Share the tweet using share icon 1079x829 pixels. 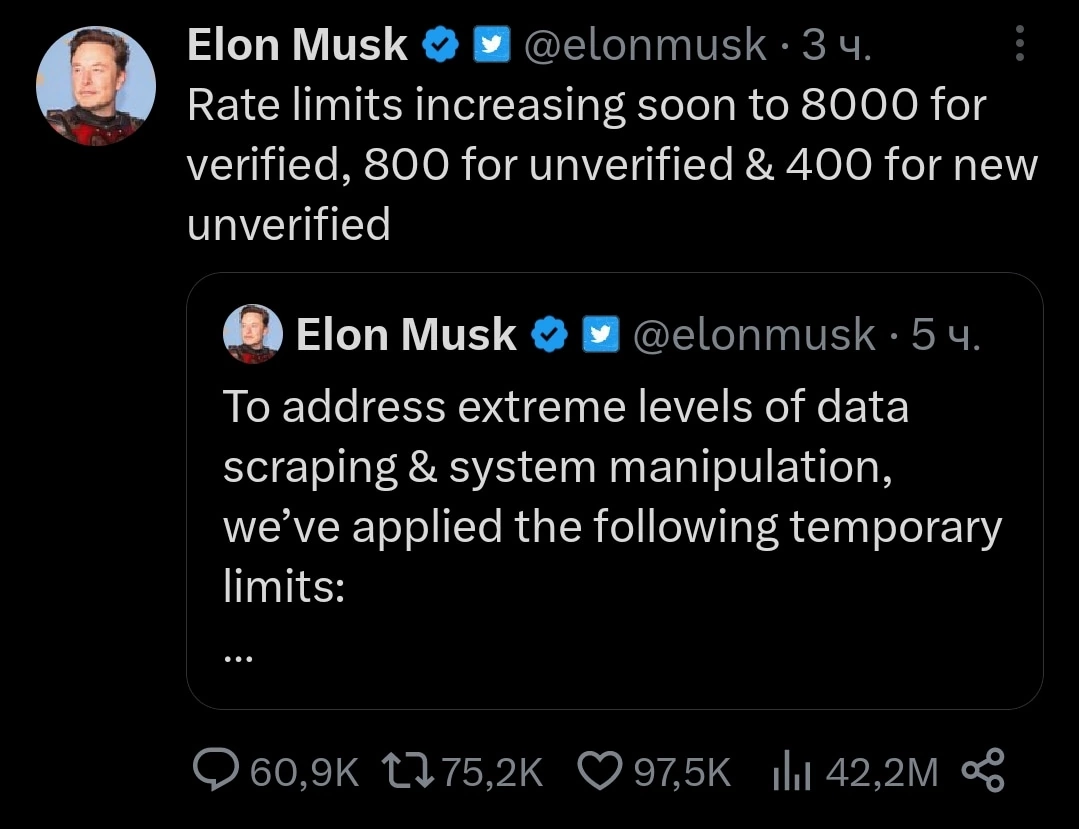pos(982,771)
